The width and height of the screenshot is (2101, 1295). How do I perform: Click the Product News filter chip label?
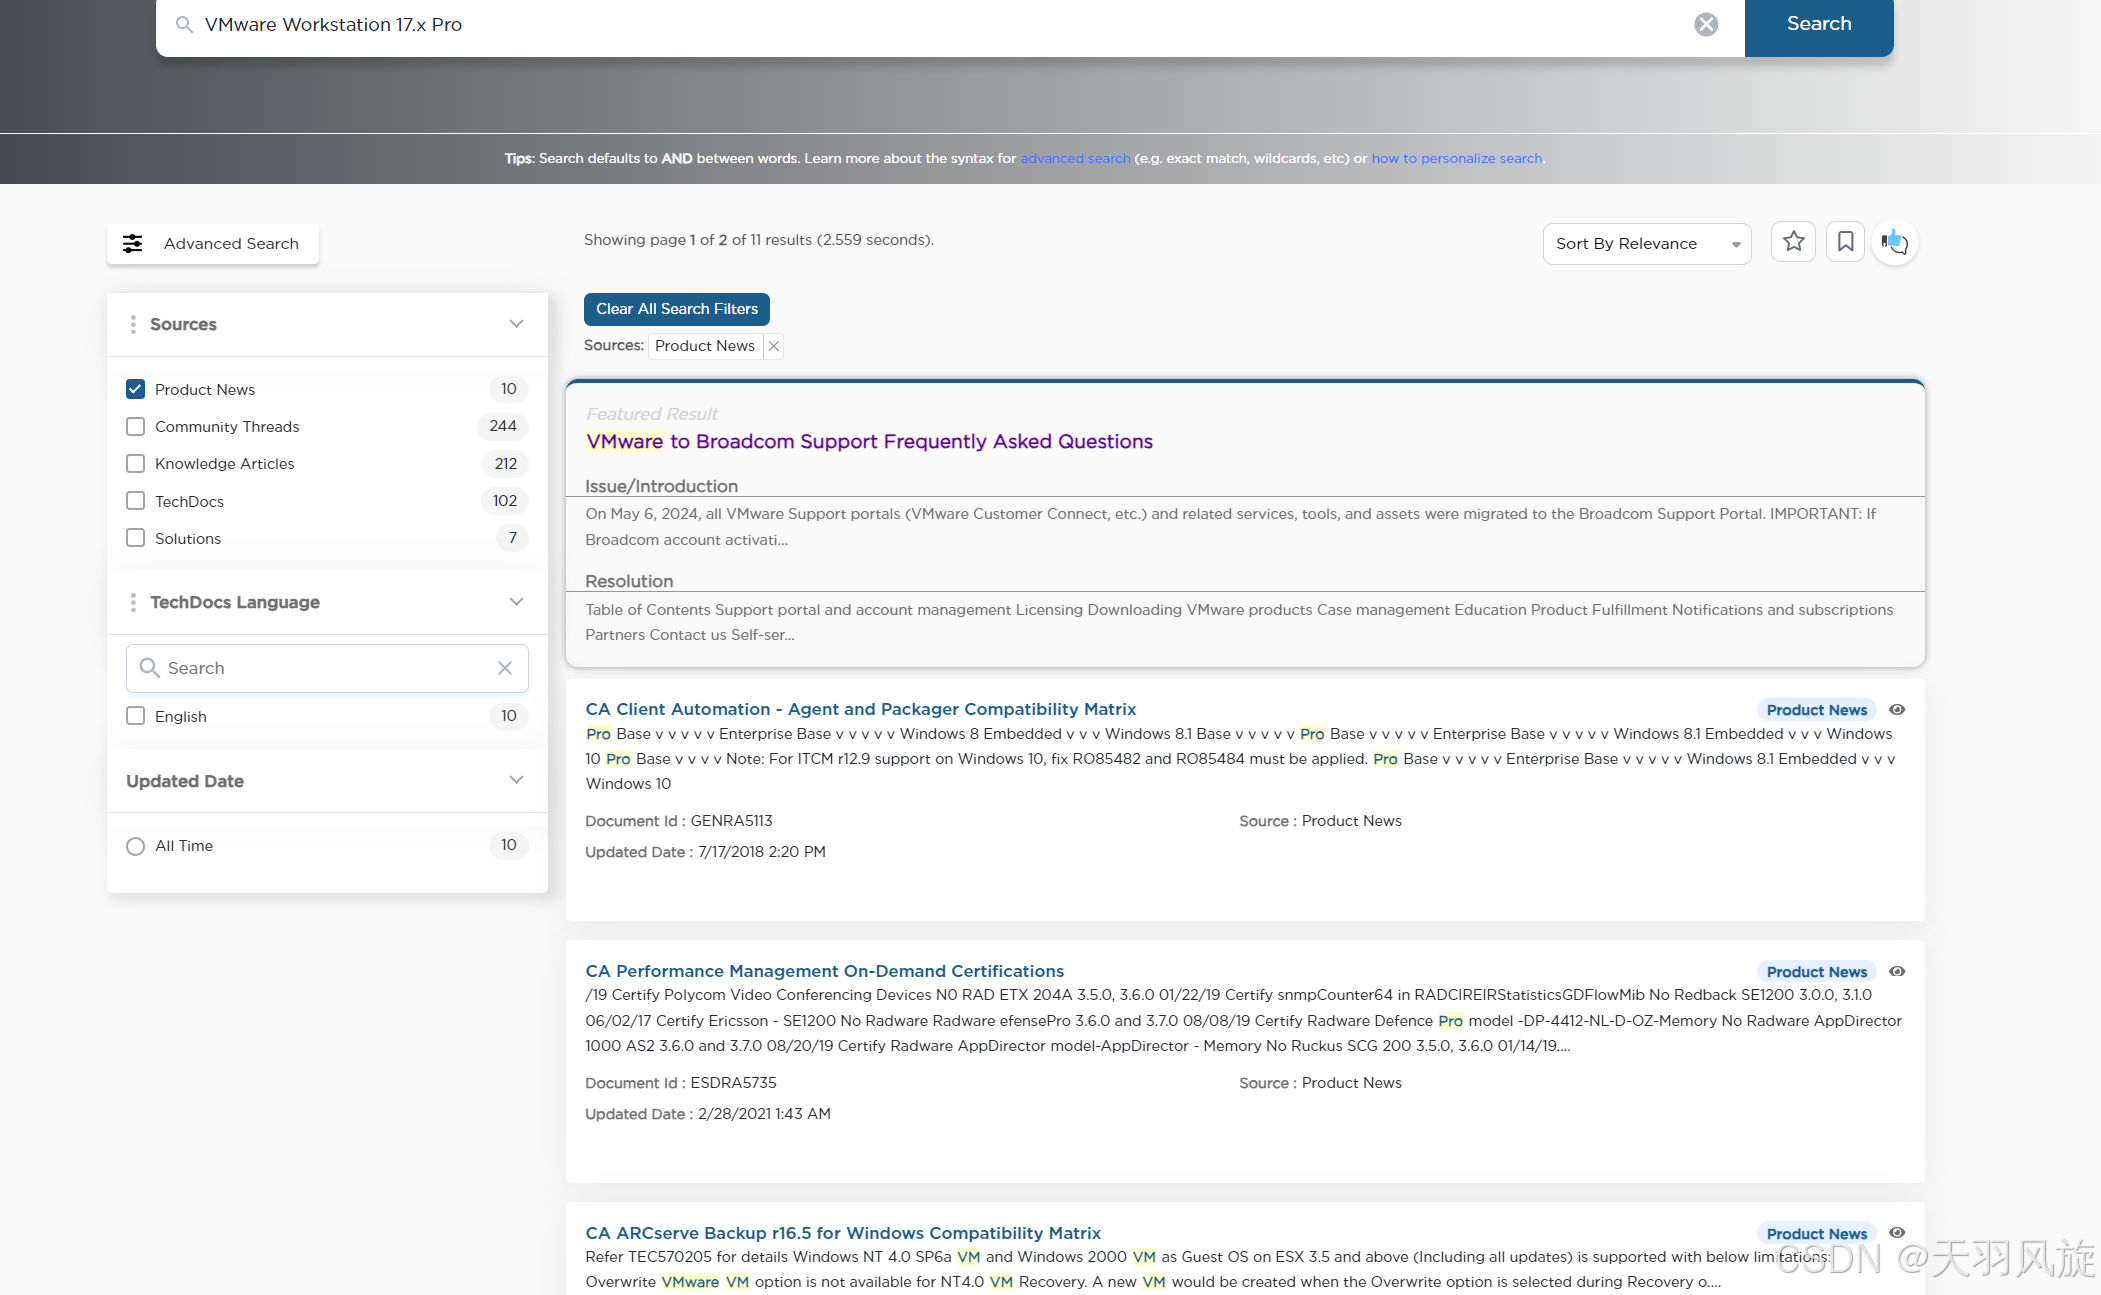(705, 346)
